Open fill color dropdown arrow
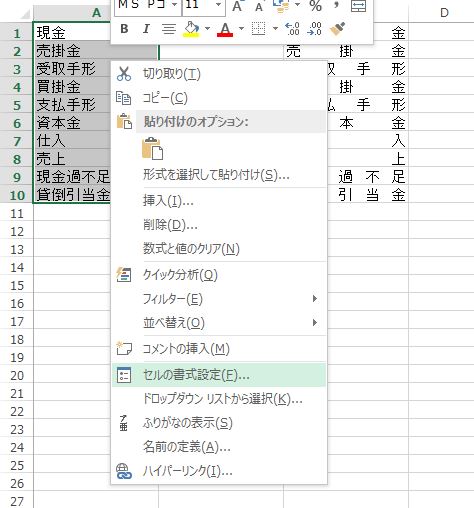474x508 pixels. 207,29
